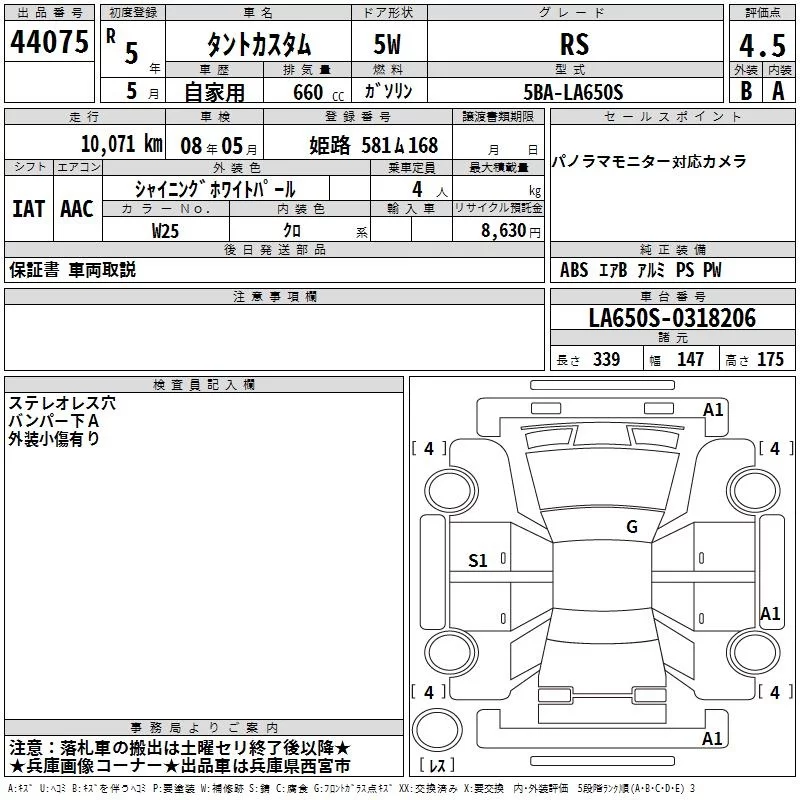The image size is (800, 800).
Task: Click the recycle deposit 8,630円
Action: 511,231
